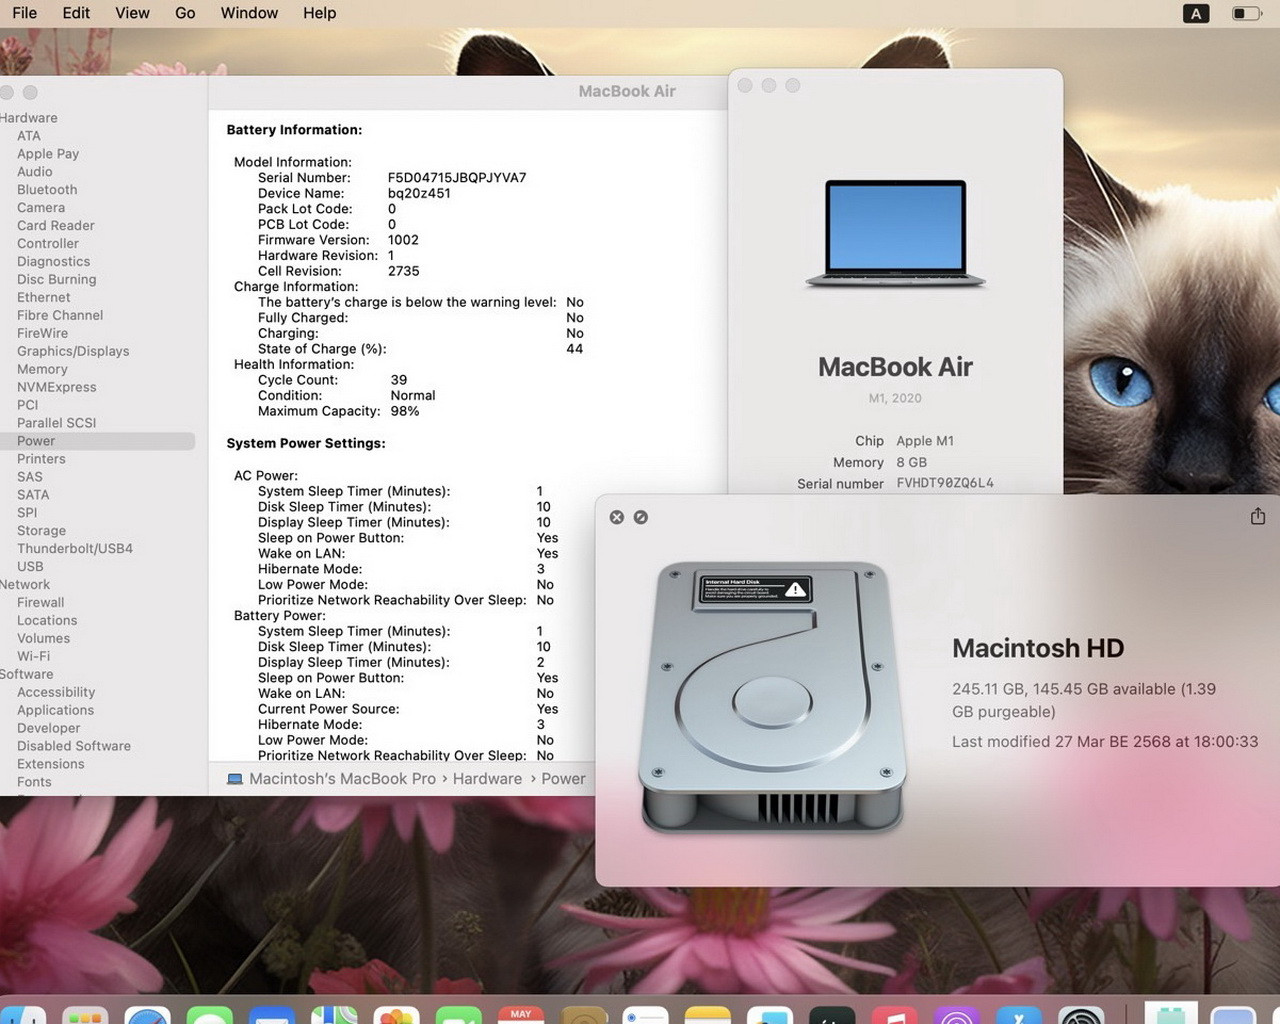Viewport: 1280px width, 1024px height.
Task: Select Apple Pay in the sidebar
Action: point(48,154)
